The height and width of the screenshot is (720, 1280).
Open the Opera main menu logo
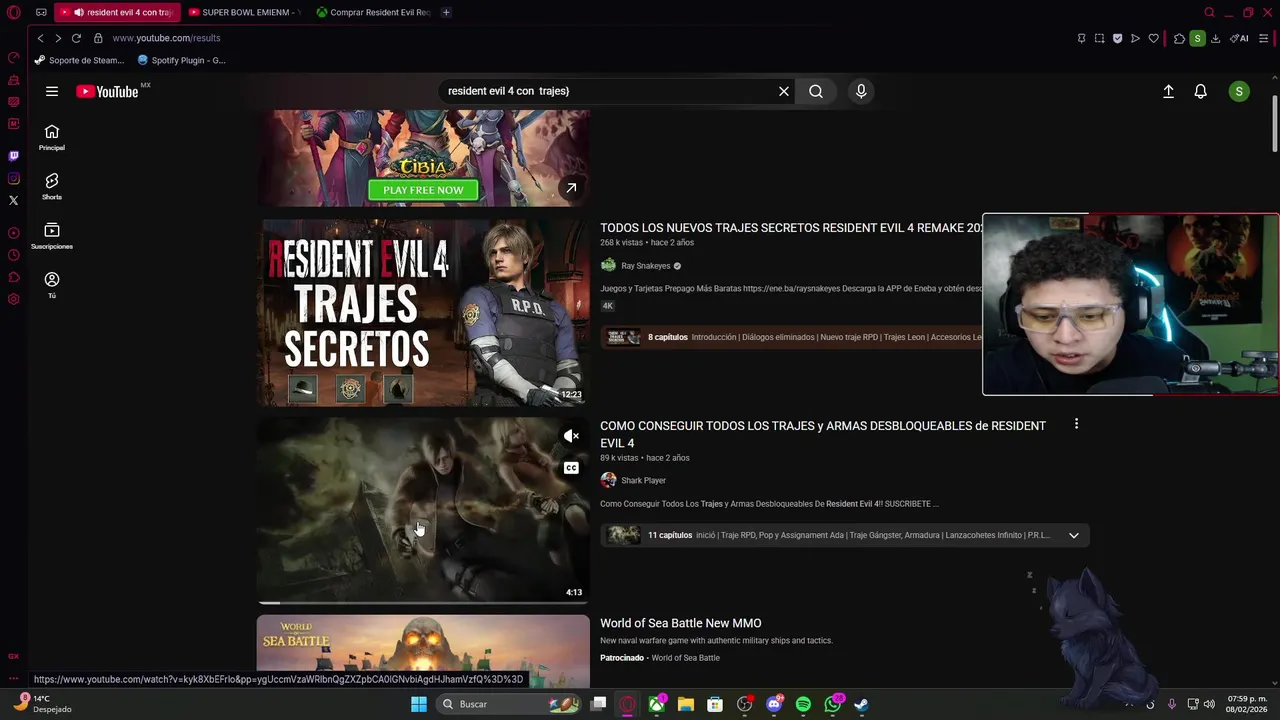click(13, 12)
